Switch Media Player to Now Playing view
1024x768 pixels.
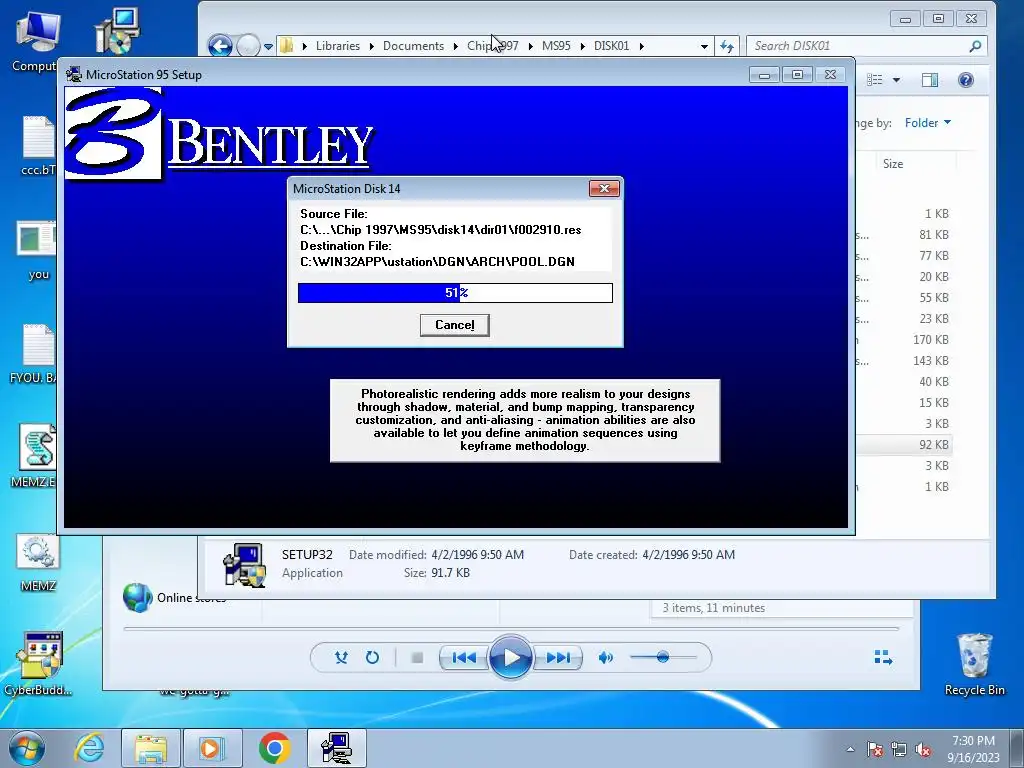[883, 658]
